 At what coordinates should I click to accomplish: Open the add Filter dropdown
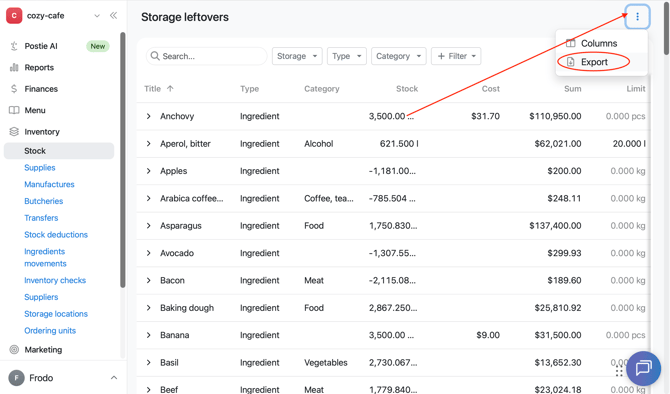pos(456,56)
